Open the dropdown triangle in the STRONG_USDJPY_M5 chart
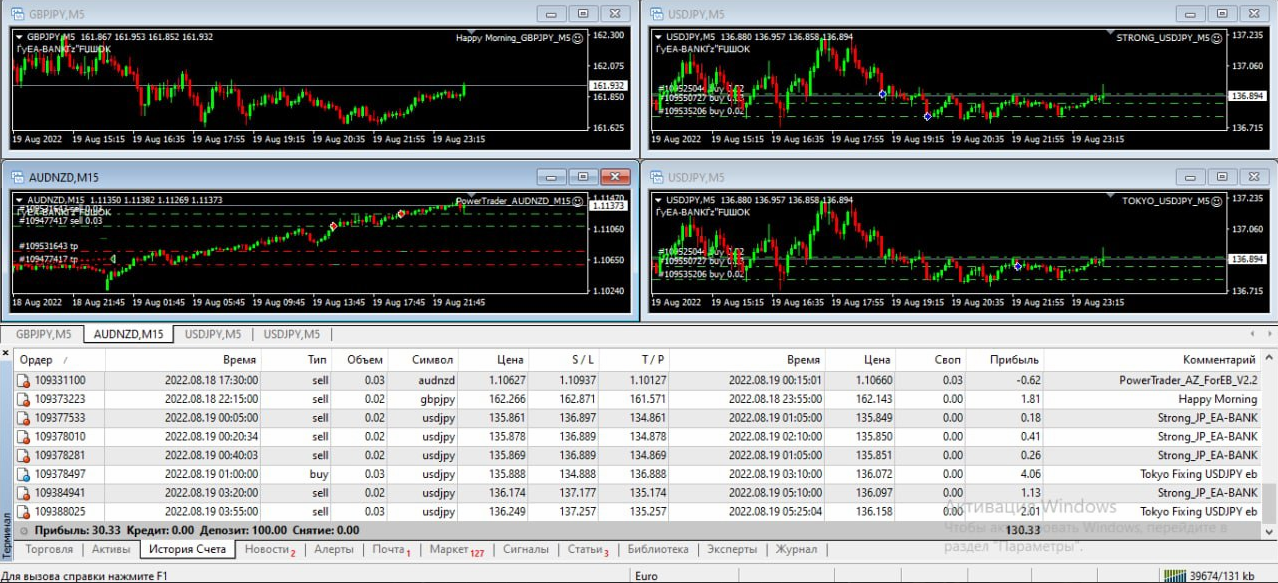The height and width of the screenshot is (583, 1278). point(658,37)
